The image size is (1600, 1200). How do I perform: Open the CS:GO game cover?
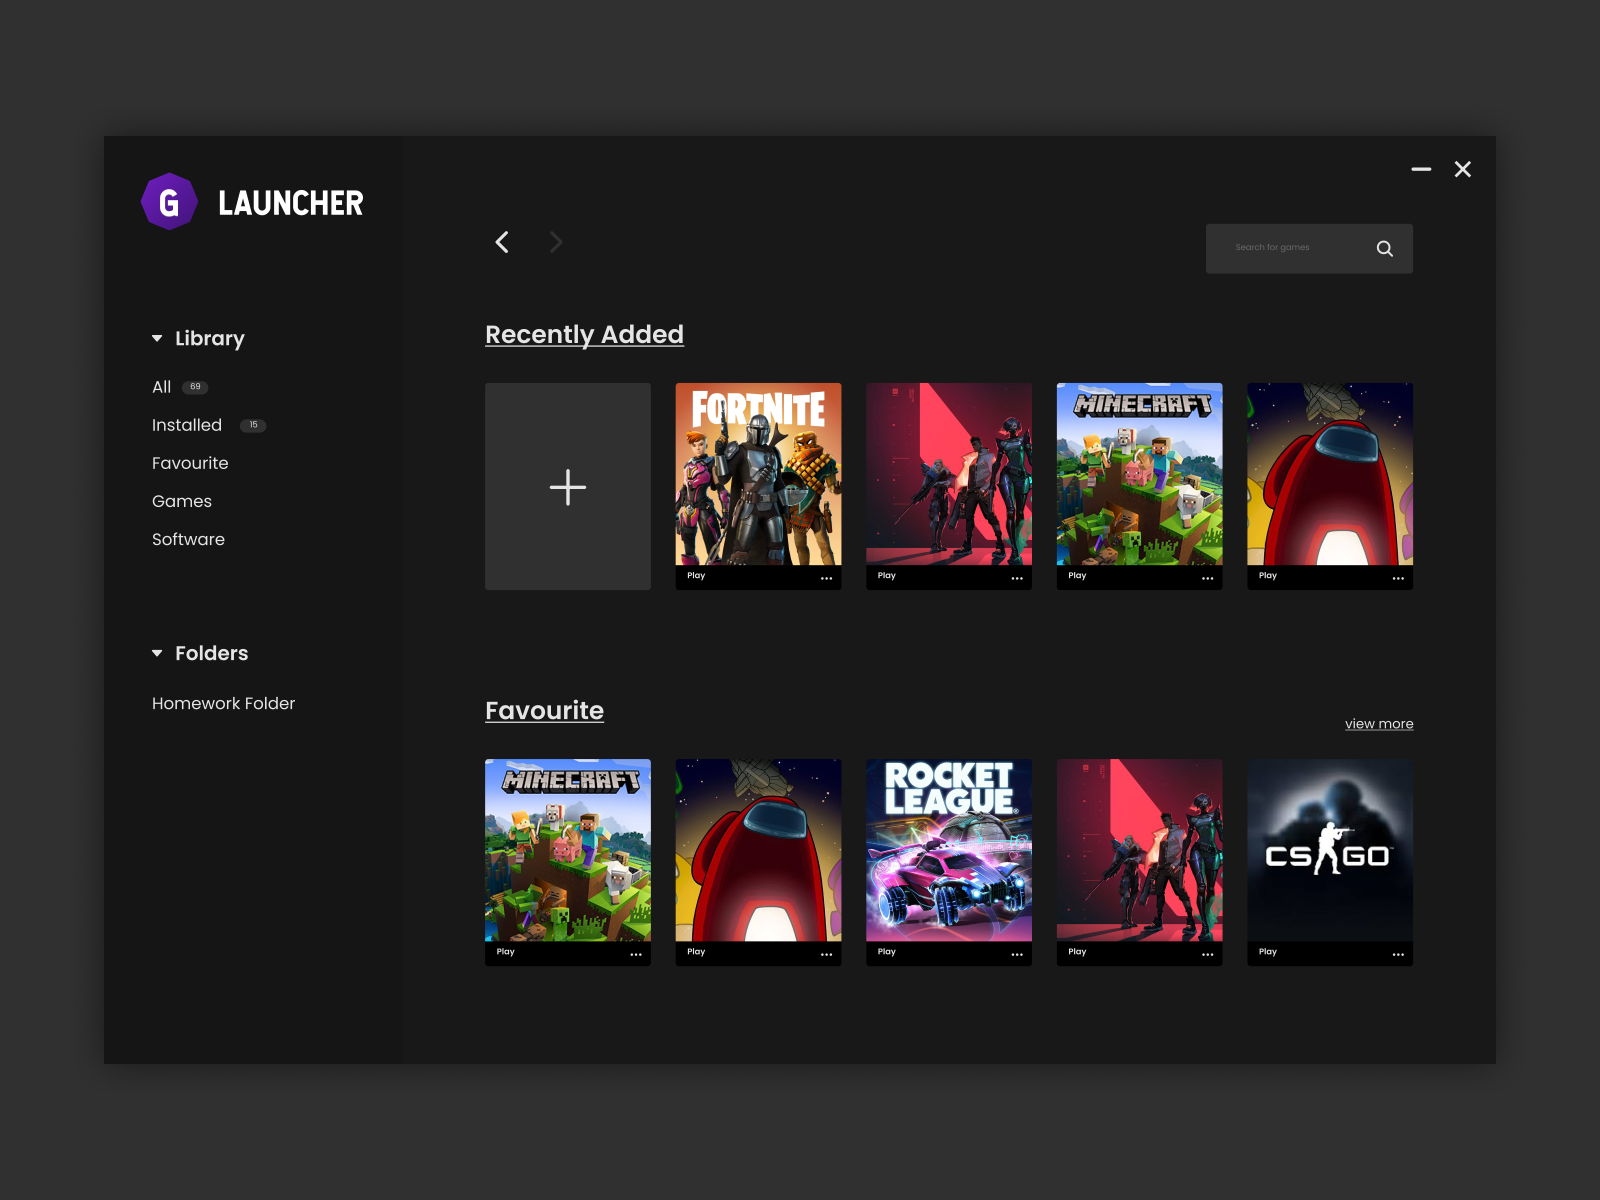[1330, 850]
